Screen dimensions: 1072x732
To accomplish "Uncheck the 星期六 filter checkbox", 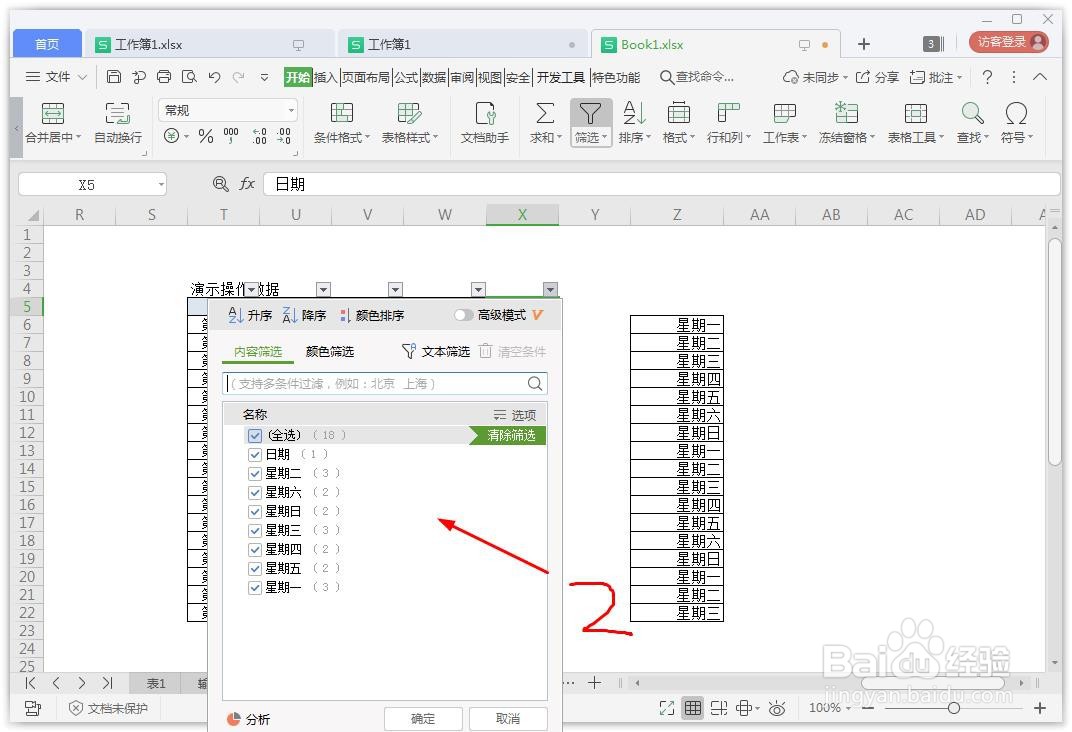I will 255,492.
